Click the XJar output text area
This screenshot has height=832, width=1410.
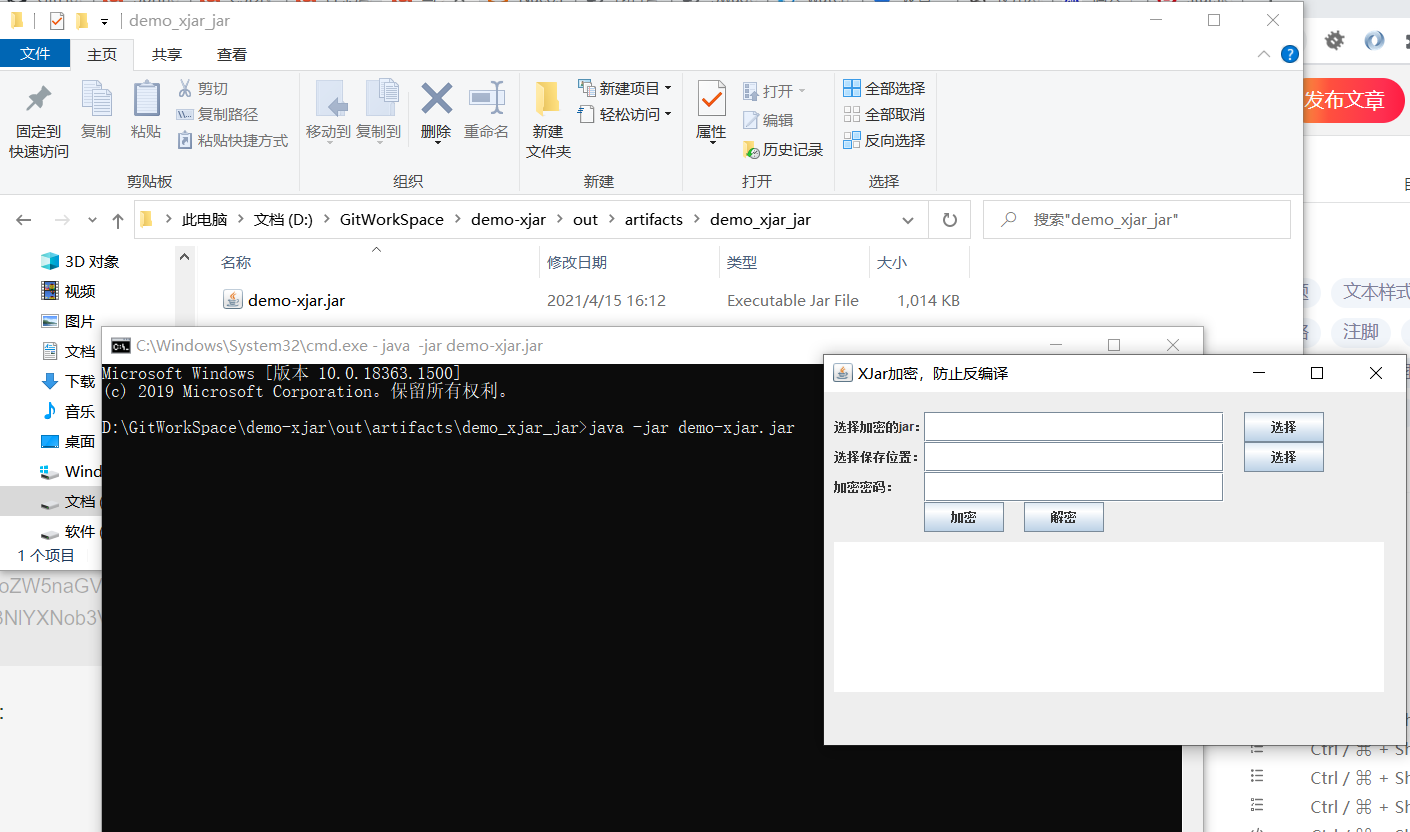pos(1109,617)
